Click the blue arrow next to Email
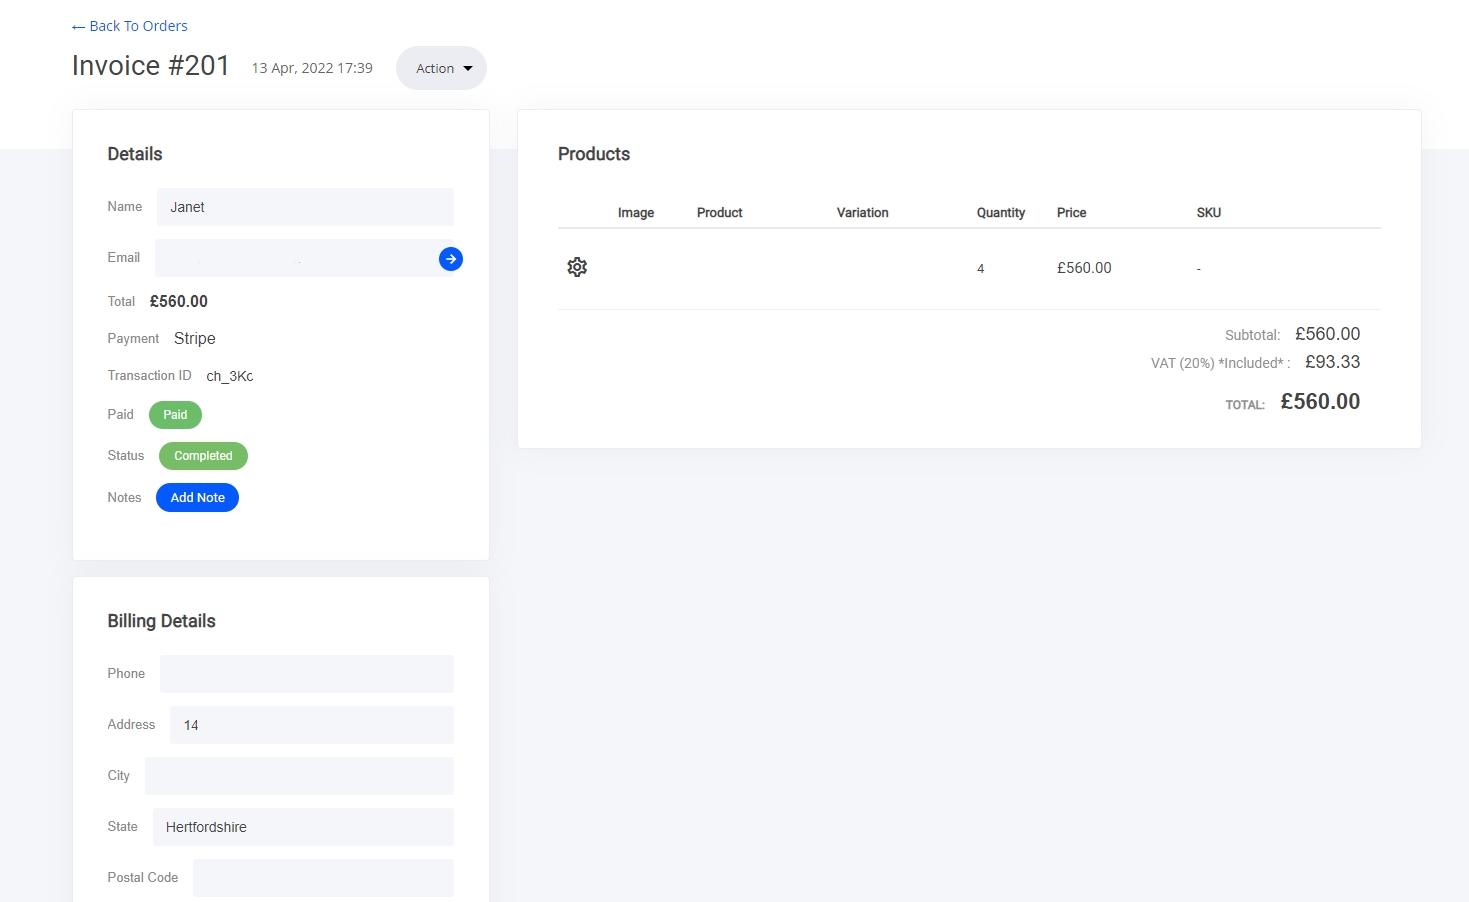Viewport: 1469px width, 902px height. pos(451,259)
